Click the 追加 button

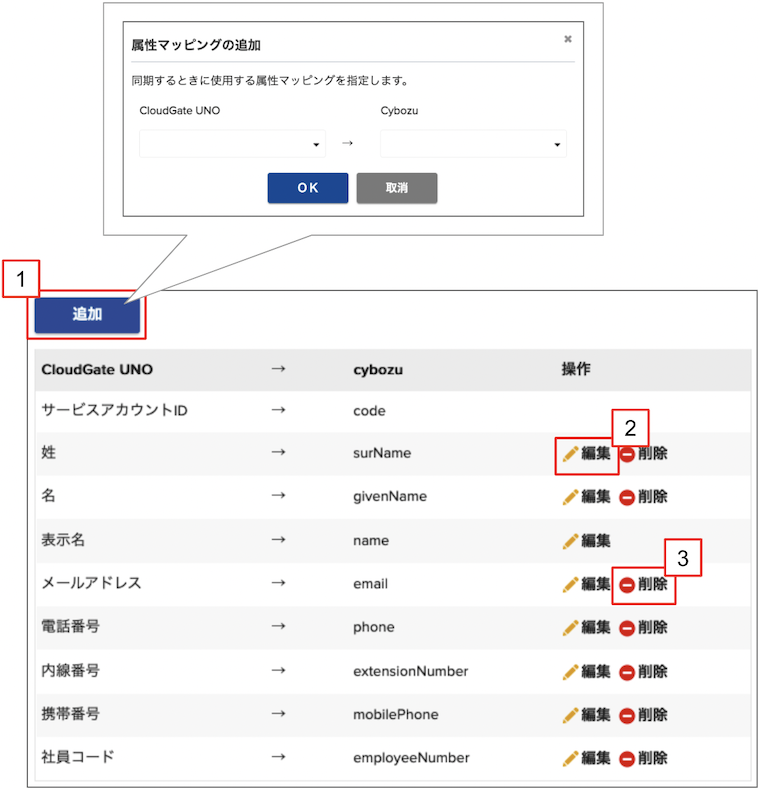87,314
